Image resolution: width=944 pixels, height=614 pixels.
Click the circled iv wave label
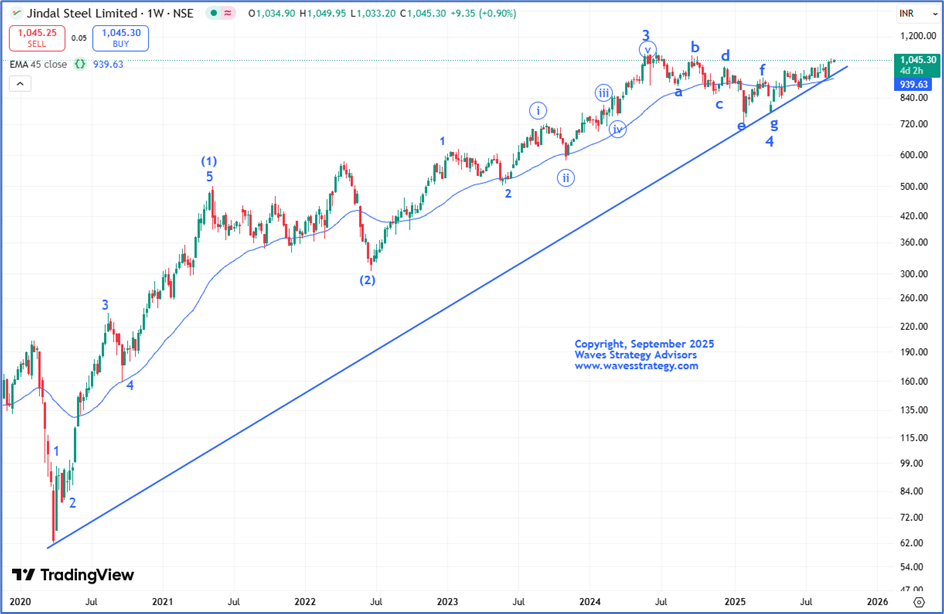[x=617, y=129]
